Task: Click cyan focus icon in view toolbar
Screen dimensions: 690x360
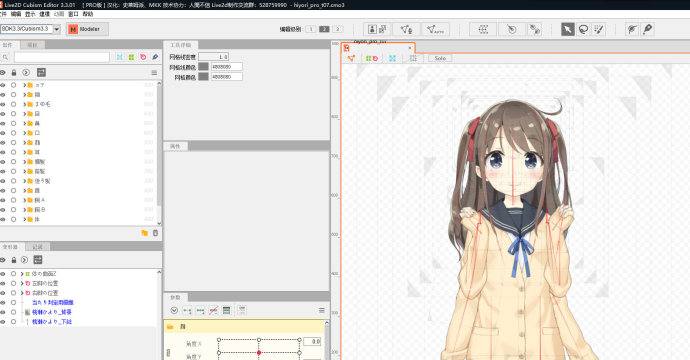Action: [x=392, y=58]
